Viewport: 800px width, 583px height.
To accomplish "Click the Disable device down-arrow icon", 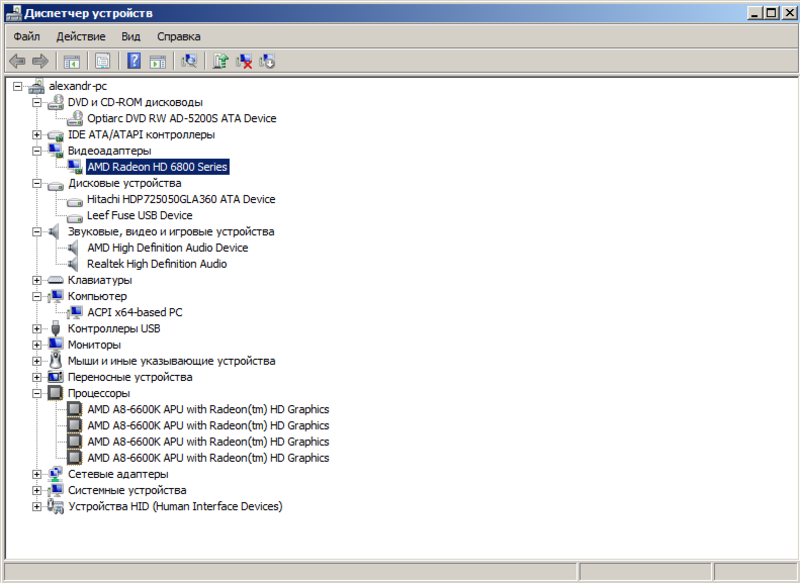I will (267, 62).
